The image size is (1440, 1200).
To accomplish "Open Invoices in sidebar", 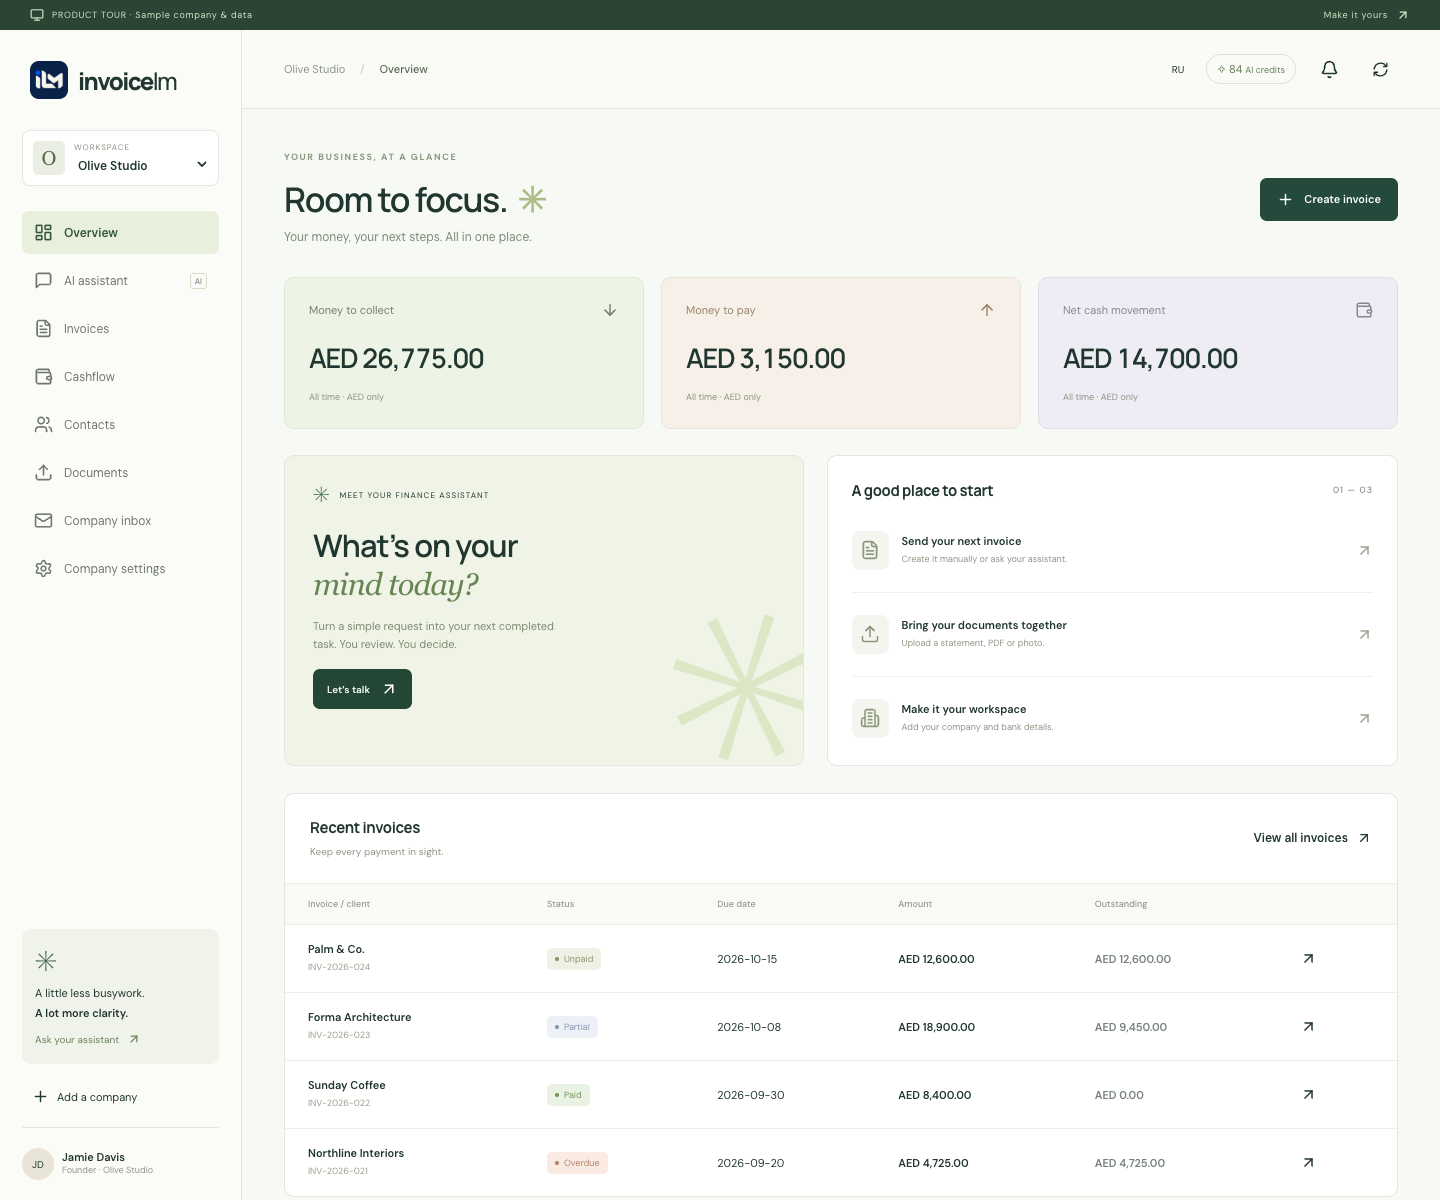I will (x=120, y=329).
